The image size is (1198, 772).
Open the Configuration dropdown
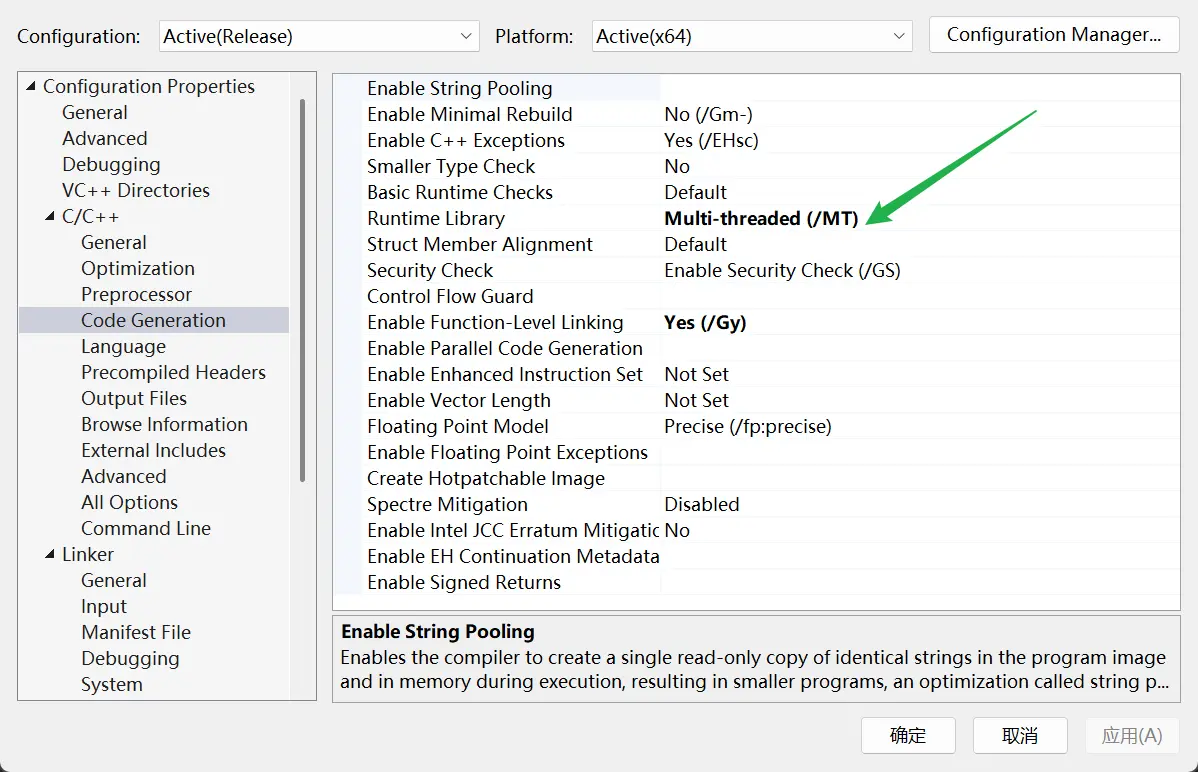point(319,36)
